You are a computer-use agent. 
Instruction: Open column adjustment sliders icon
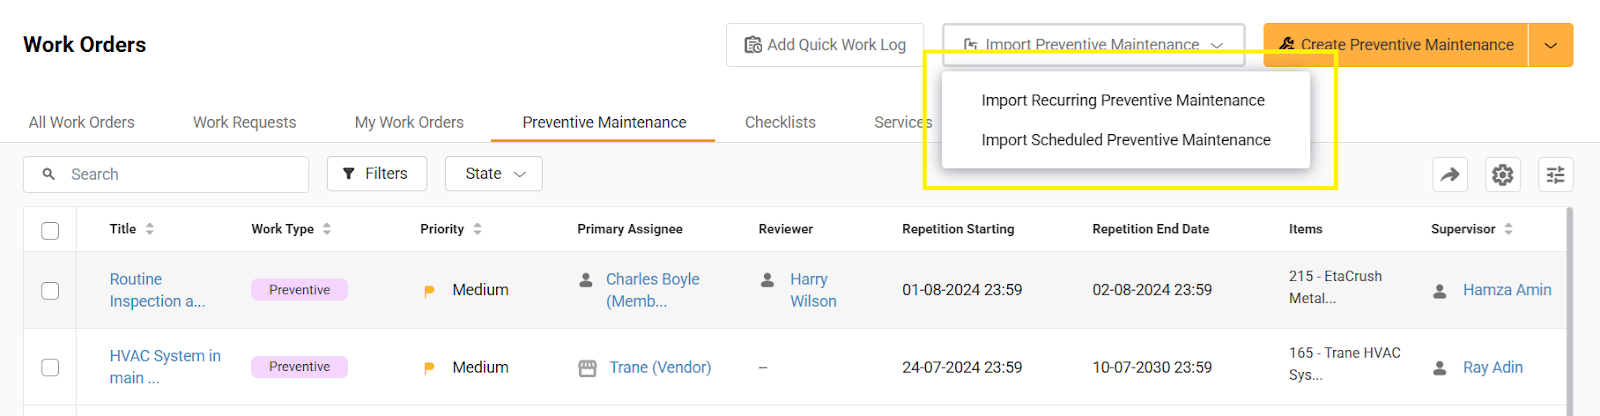tap(1555, 175)
